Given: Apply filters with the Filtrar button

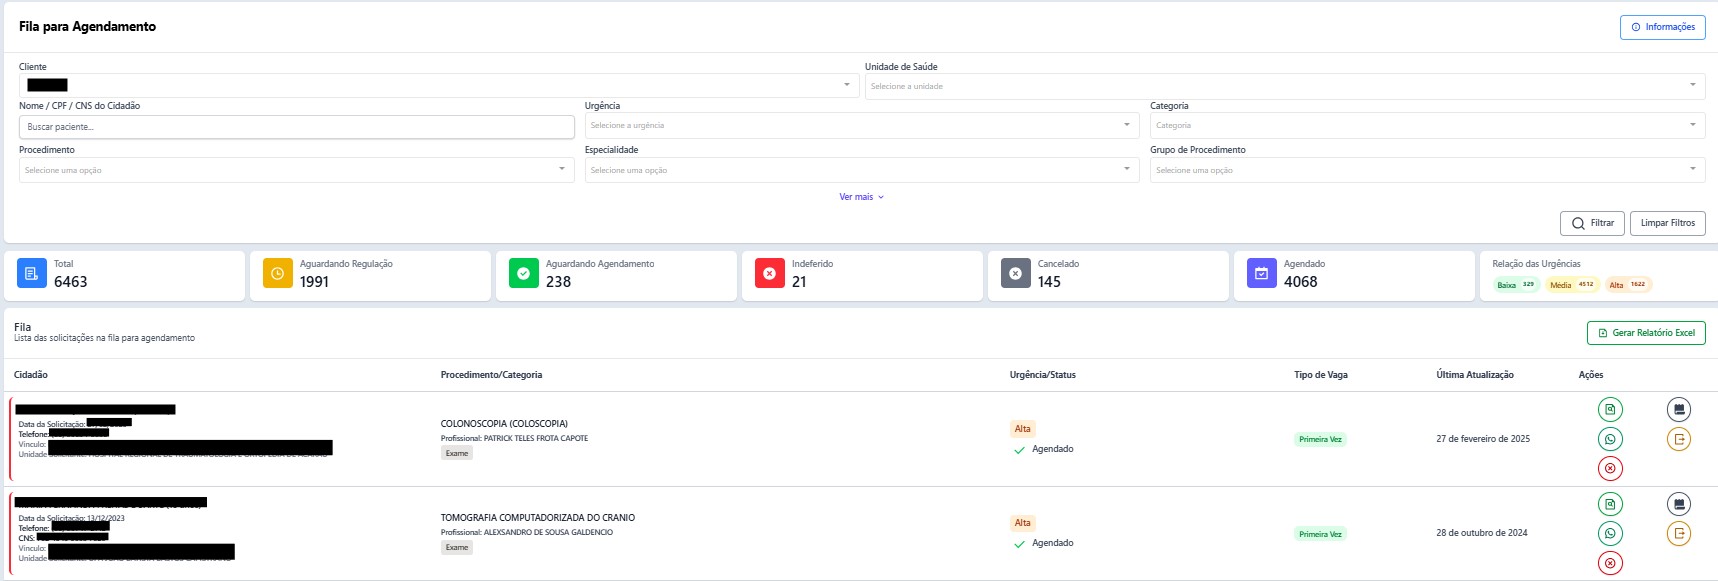Looking at the screenshot, I should tap(1592, 223).
